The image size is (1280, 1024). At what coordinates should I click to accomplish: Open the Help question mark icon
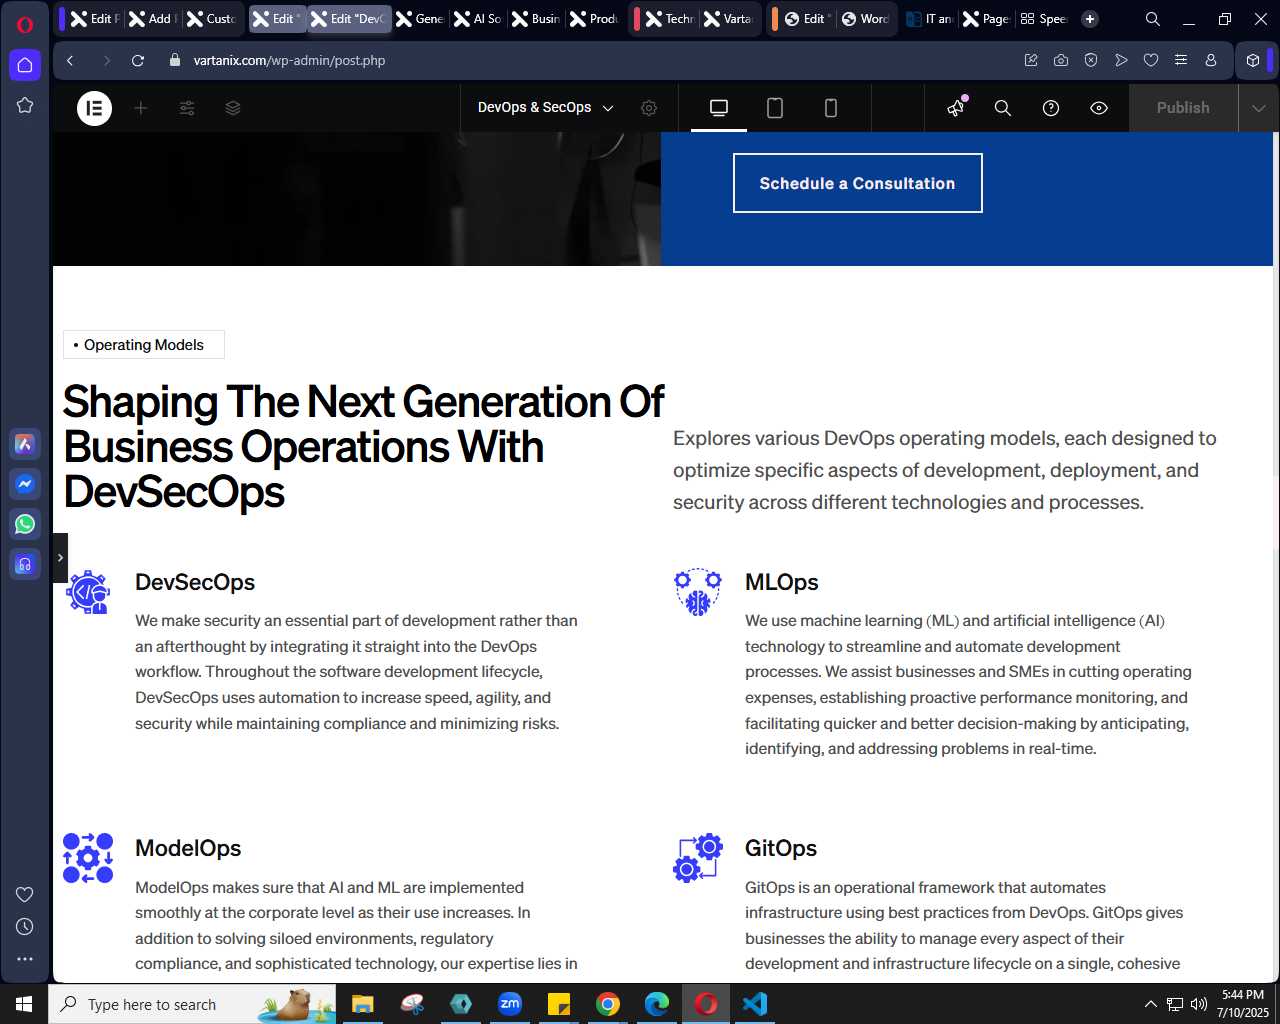tap(1051, 108)
